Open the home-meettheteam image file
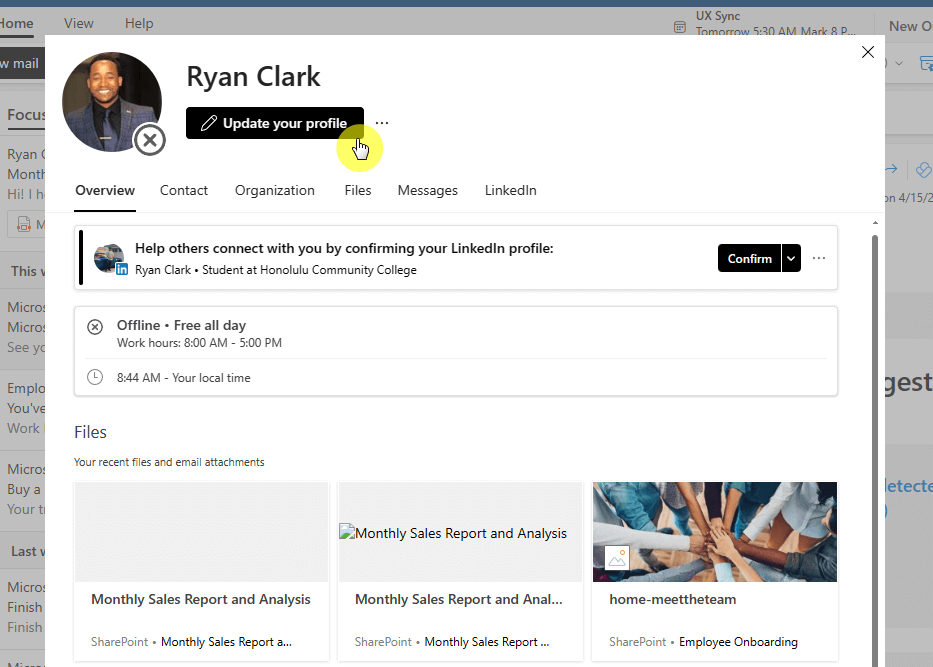933x667 pixels. (715, 571)
